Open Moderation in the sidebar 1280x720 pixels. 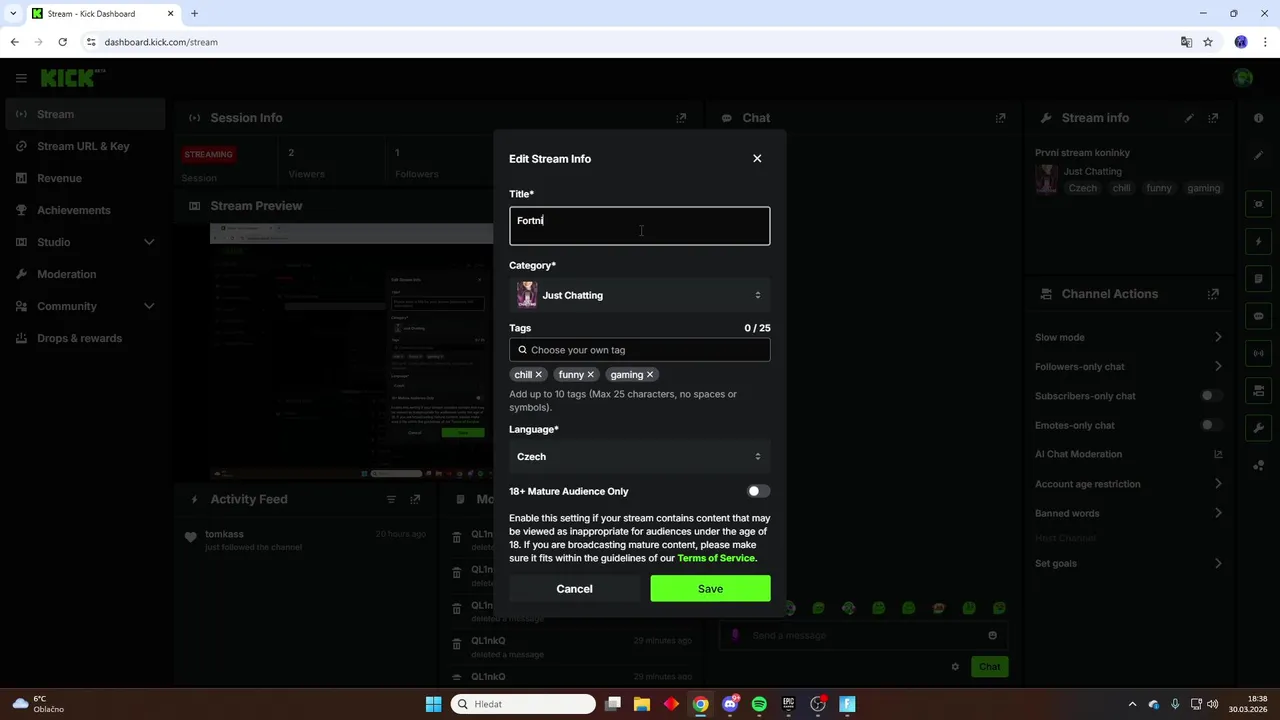point(85,274)
